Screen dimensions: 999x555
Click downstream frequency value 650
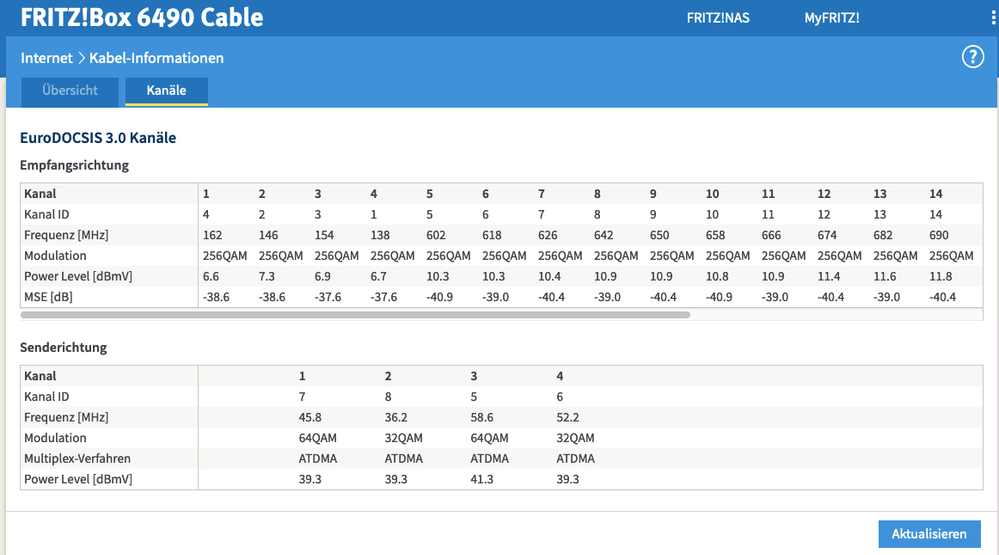pos(659,235)
